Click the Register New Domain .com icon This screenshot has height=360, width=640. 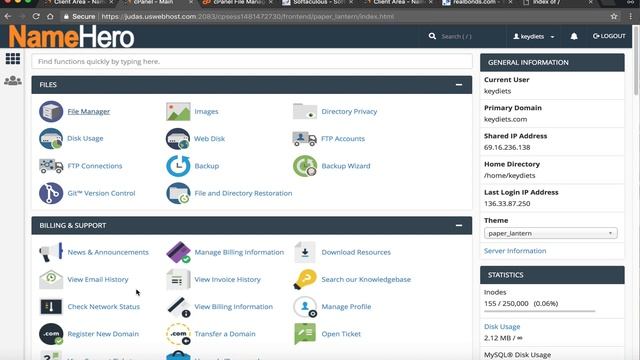51,334
